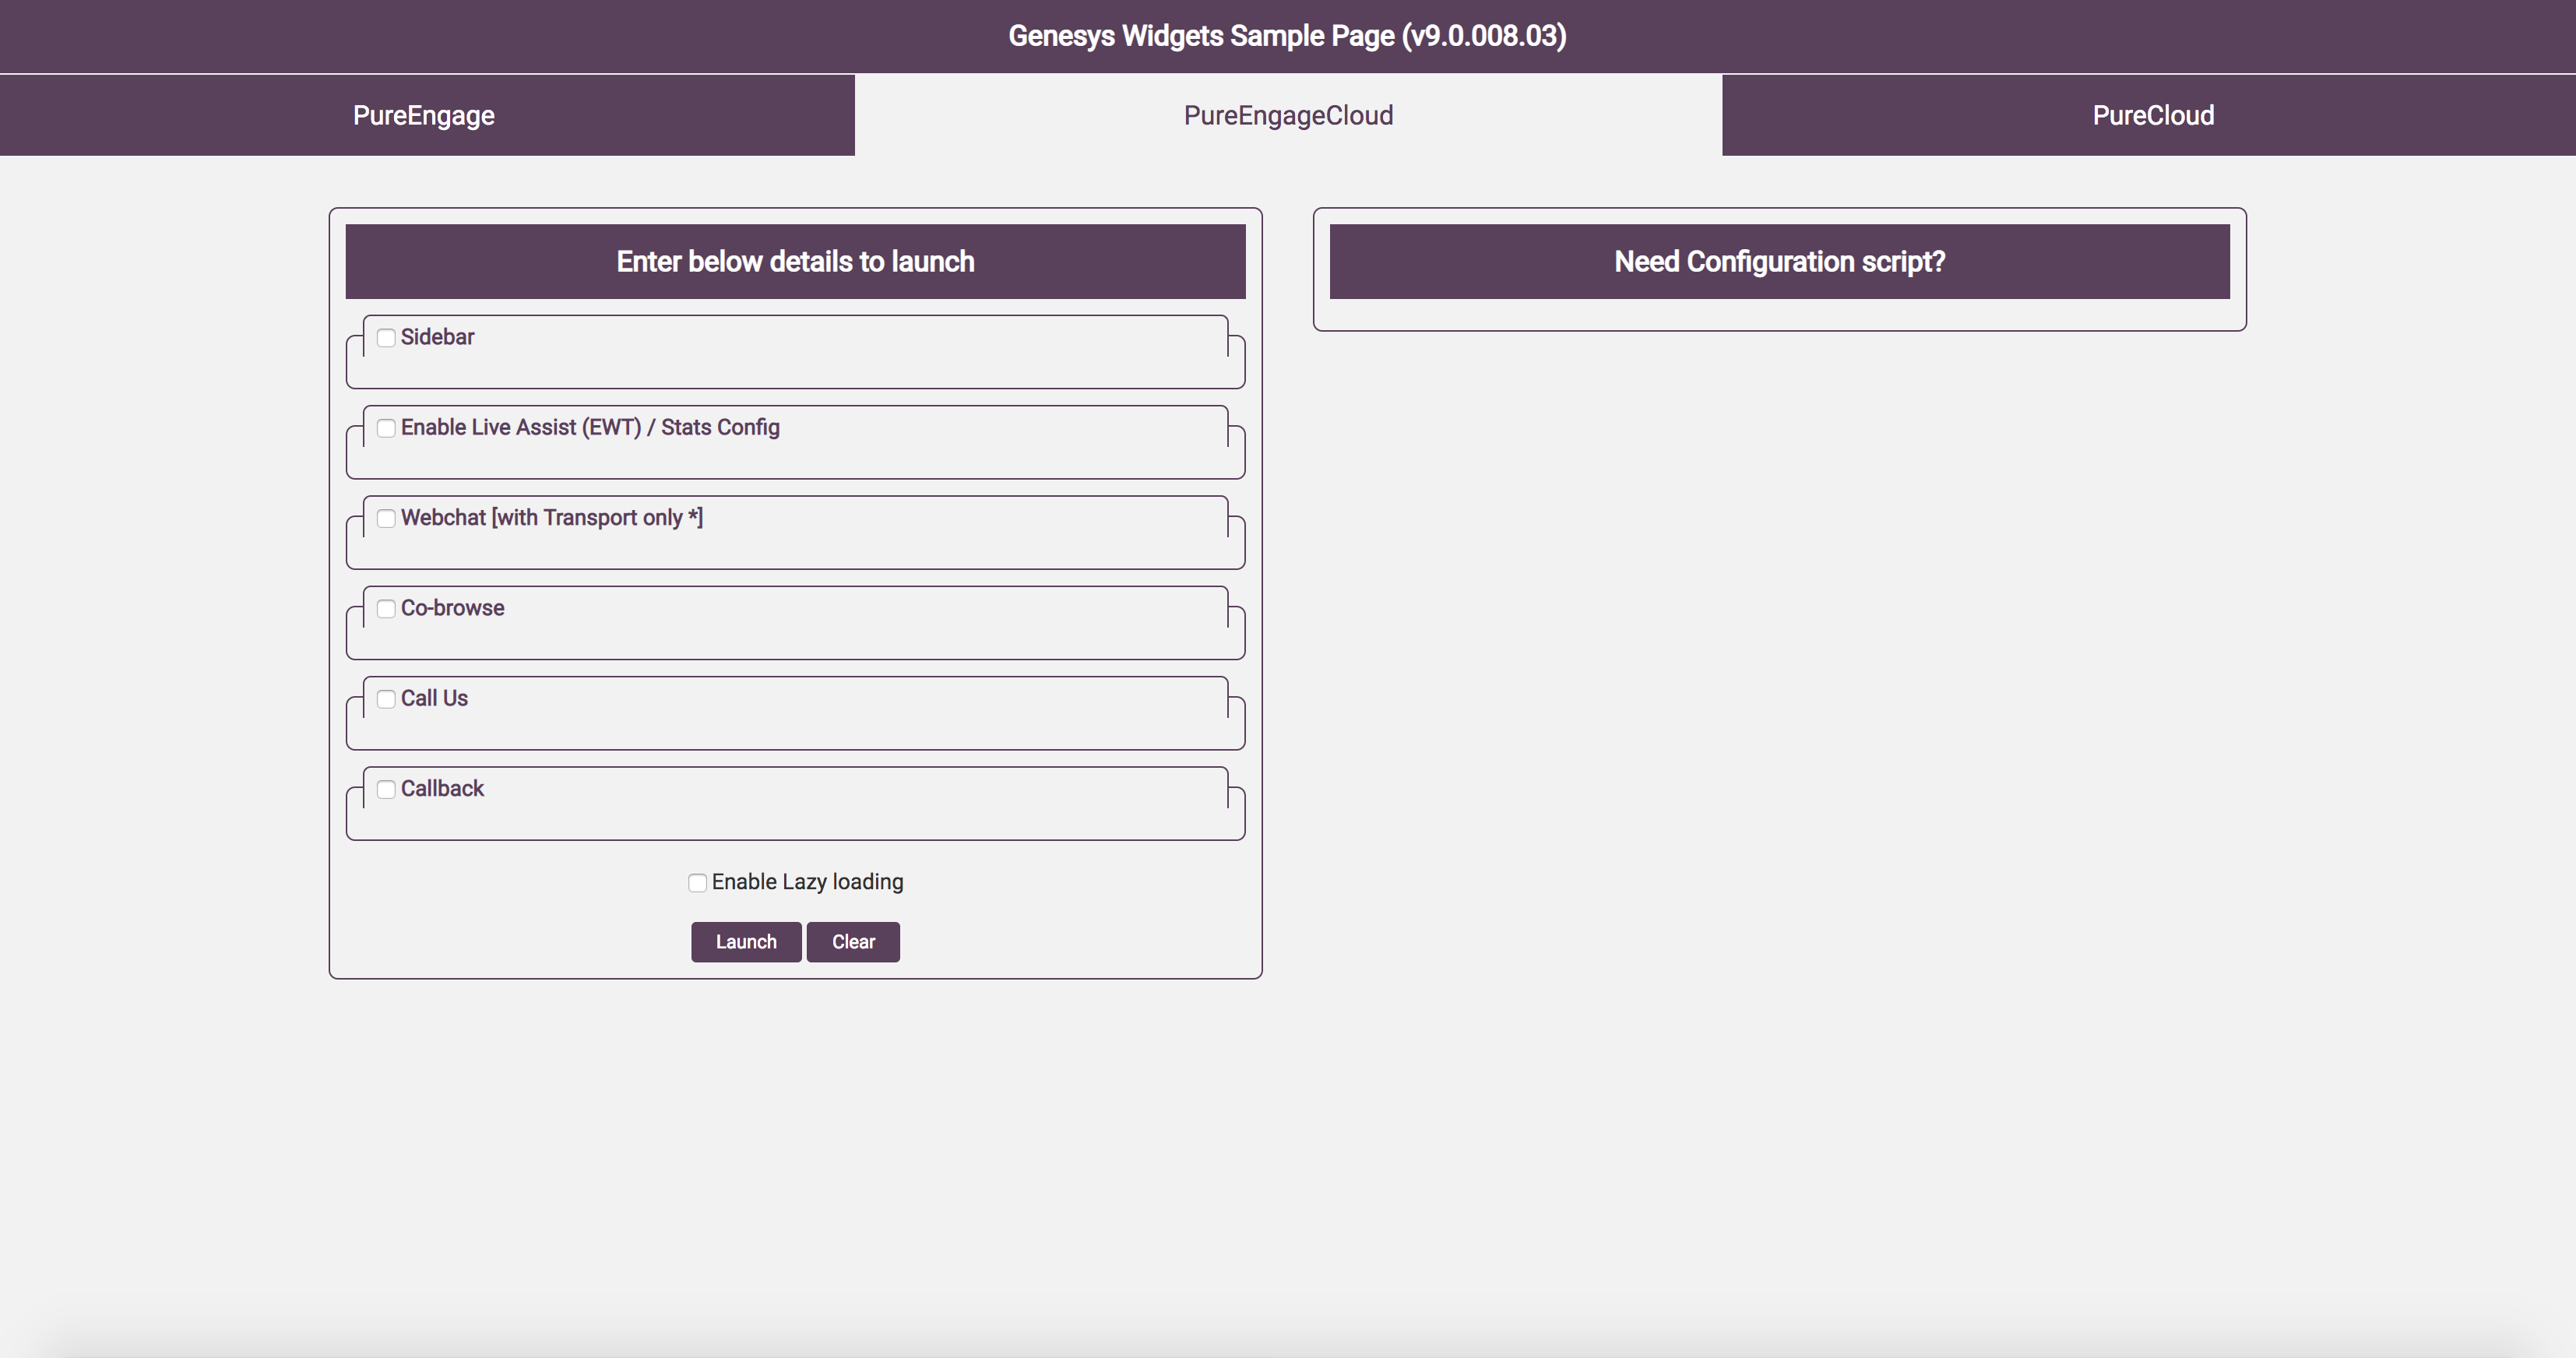2576x1358 pixels.
Task: Select the PureEngageCloud tab
Action: [1288, 115]
